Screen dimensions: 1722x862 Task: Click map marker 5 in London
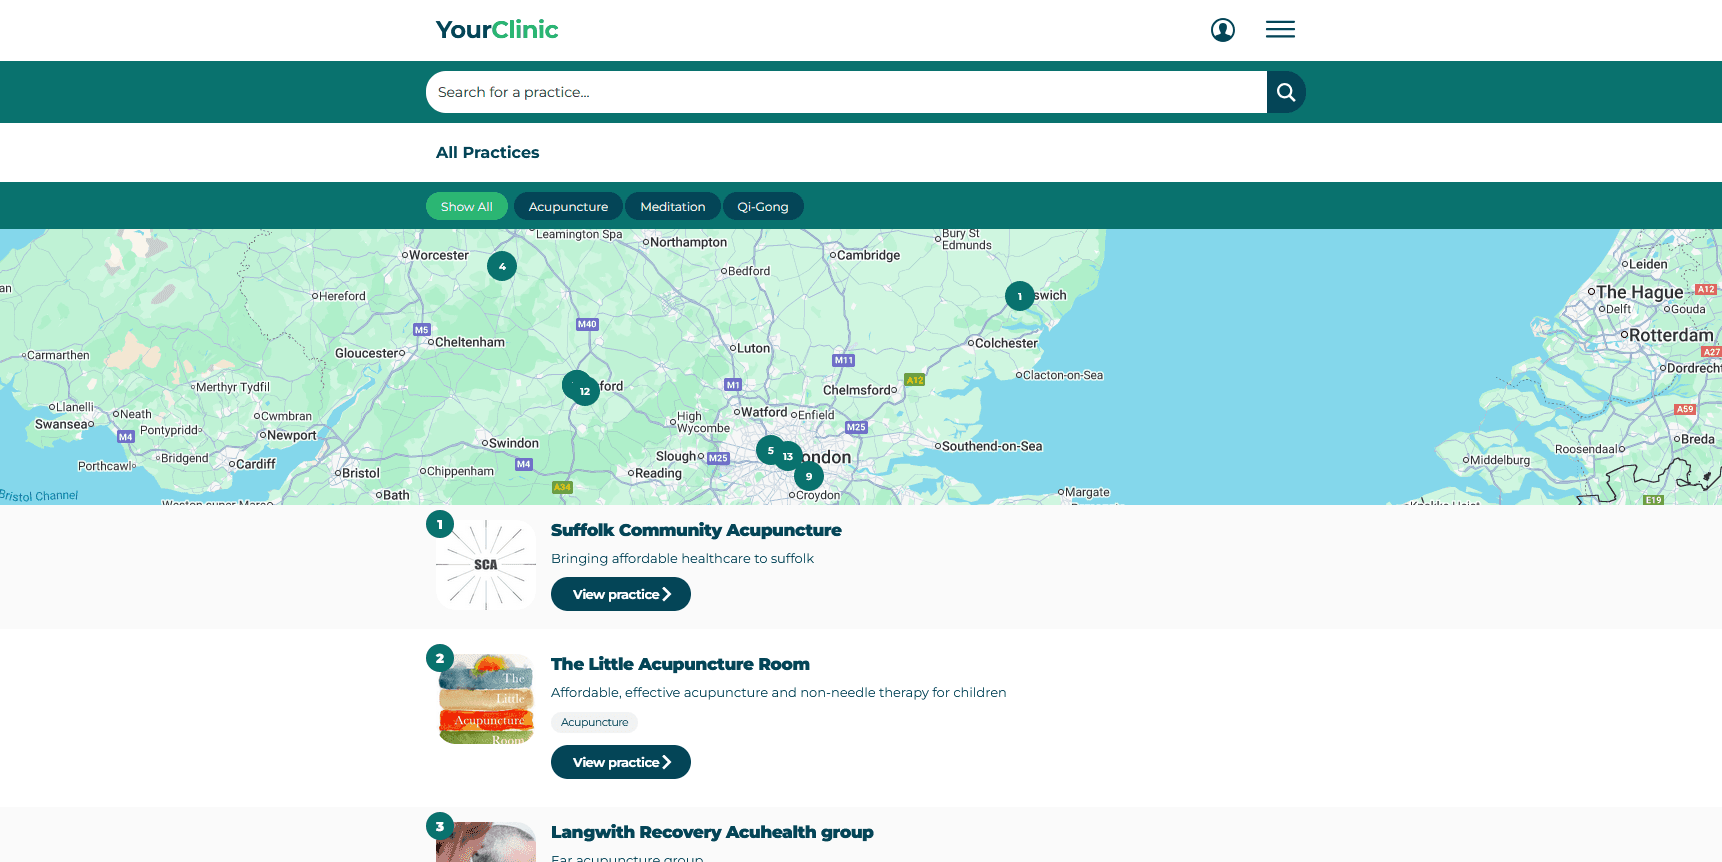pos(770,450)
